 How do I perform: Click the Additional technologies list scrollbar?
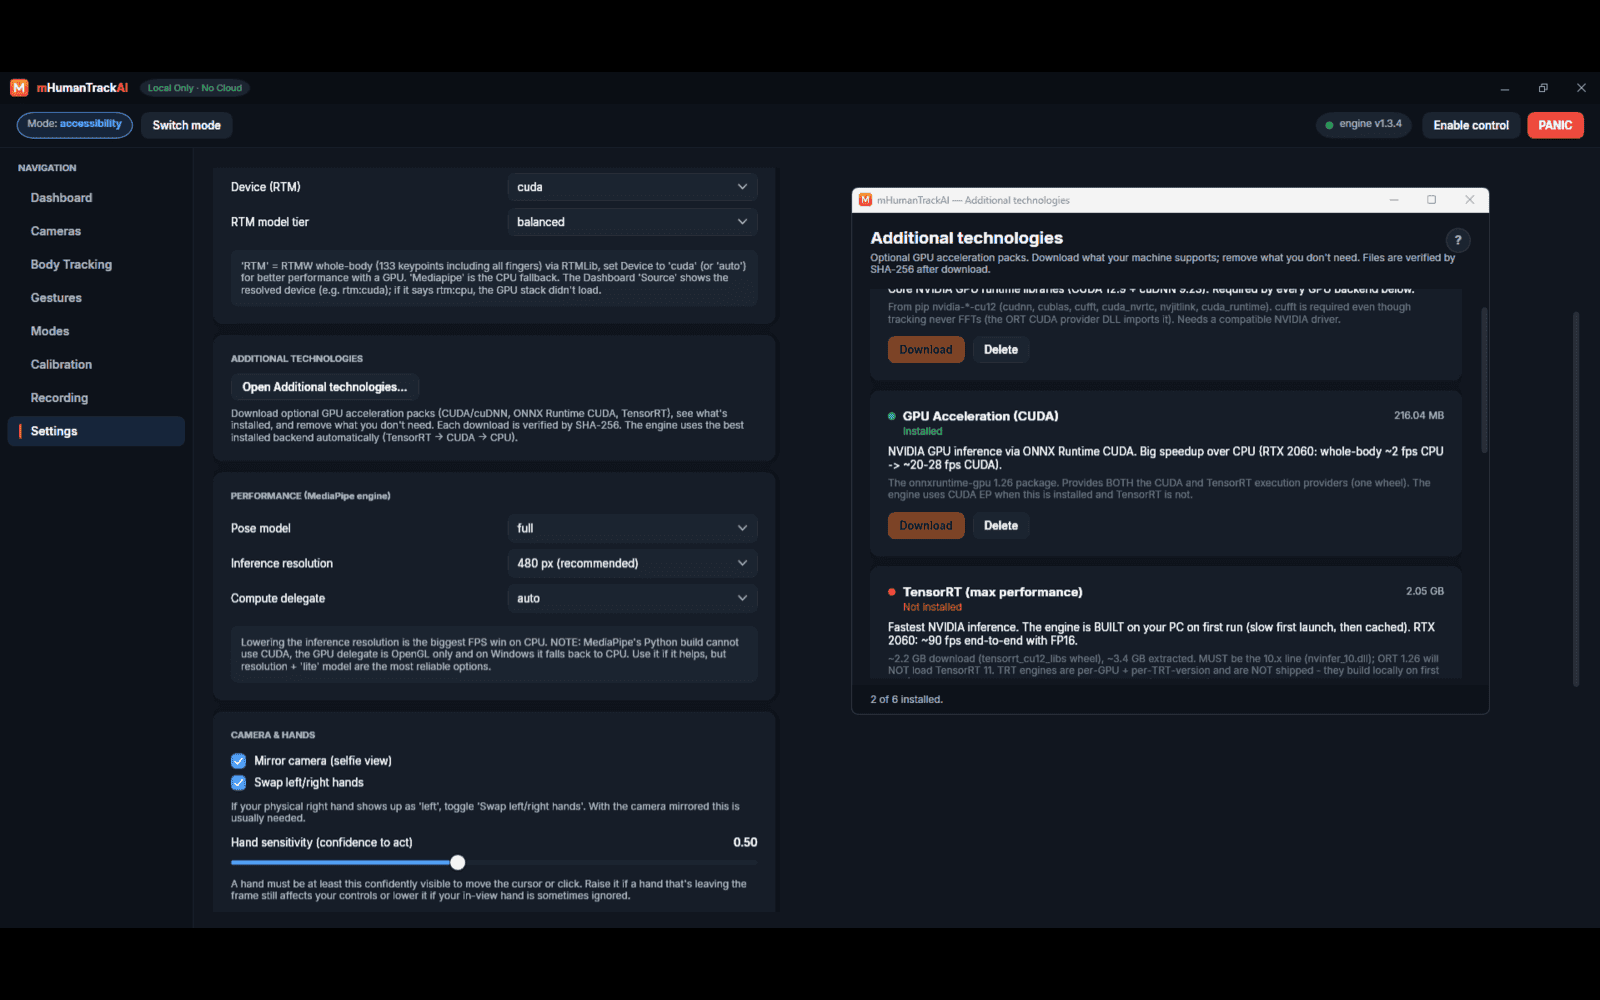1484,380
